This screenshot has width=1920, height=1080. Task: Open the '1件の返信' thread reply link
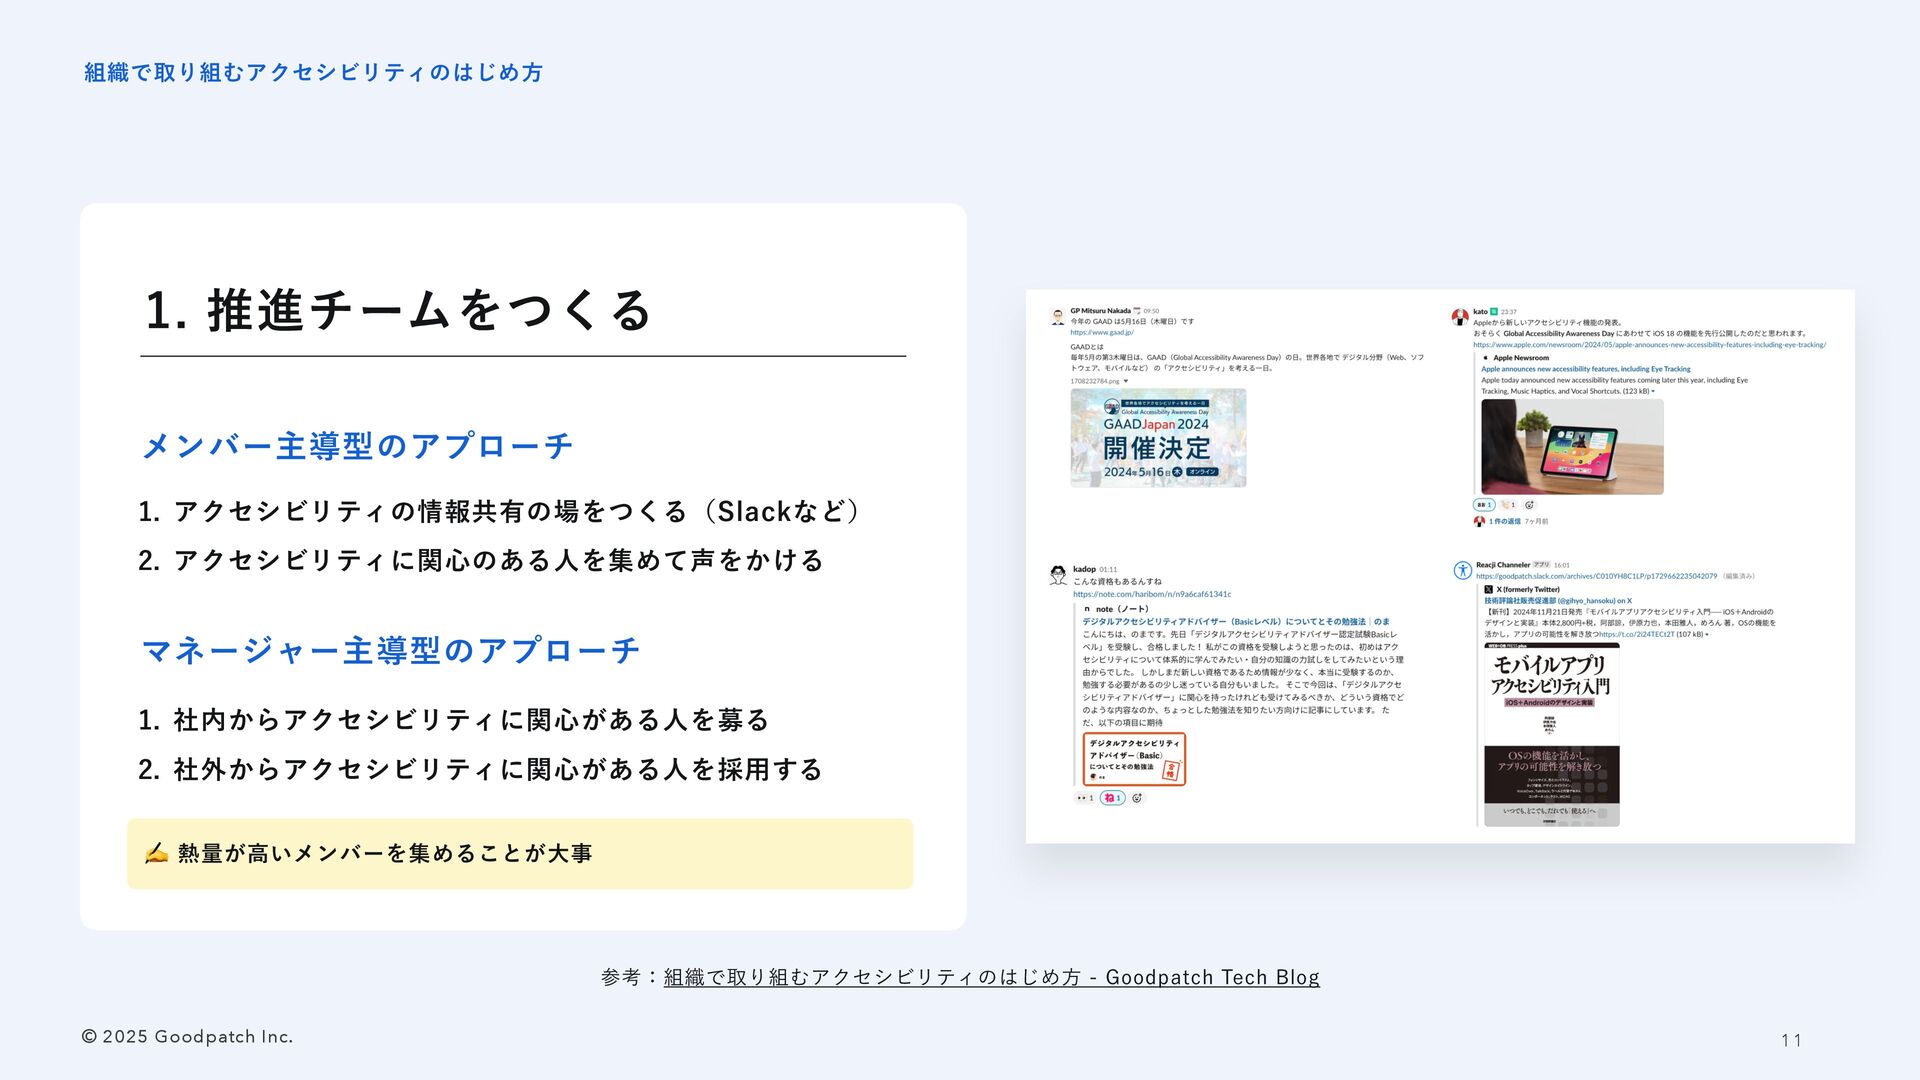(1504, 521)
